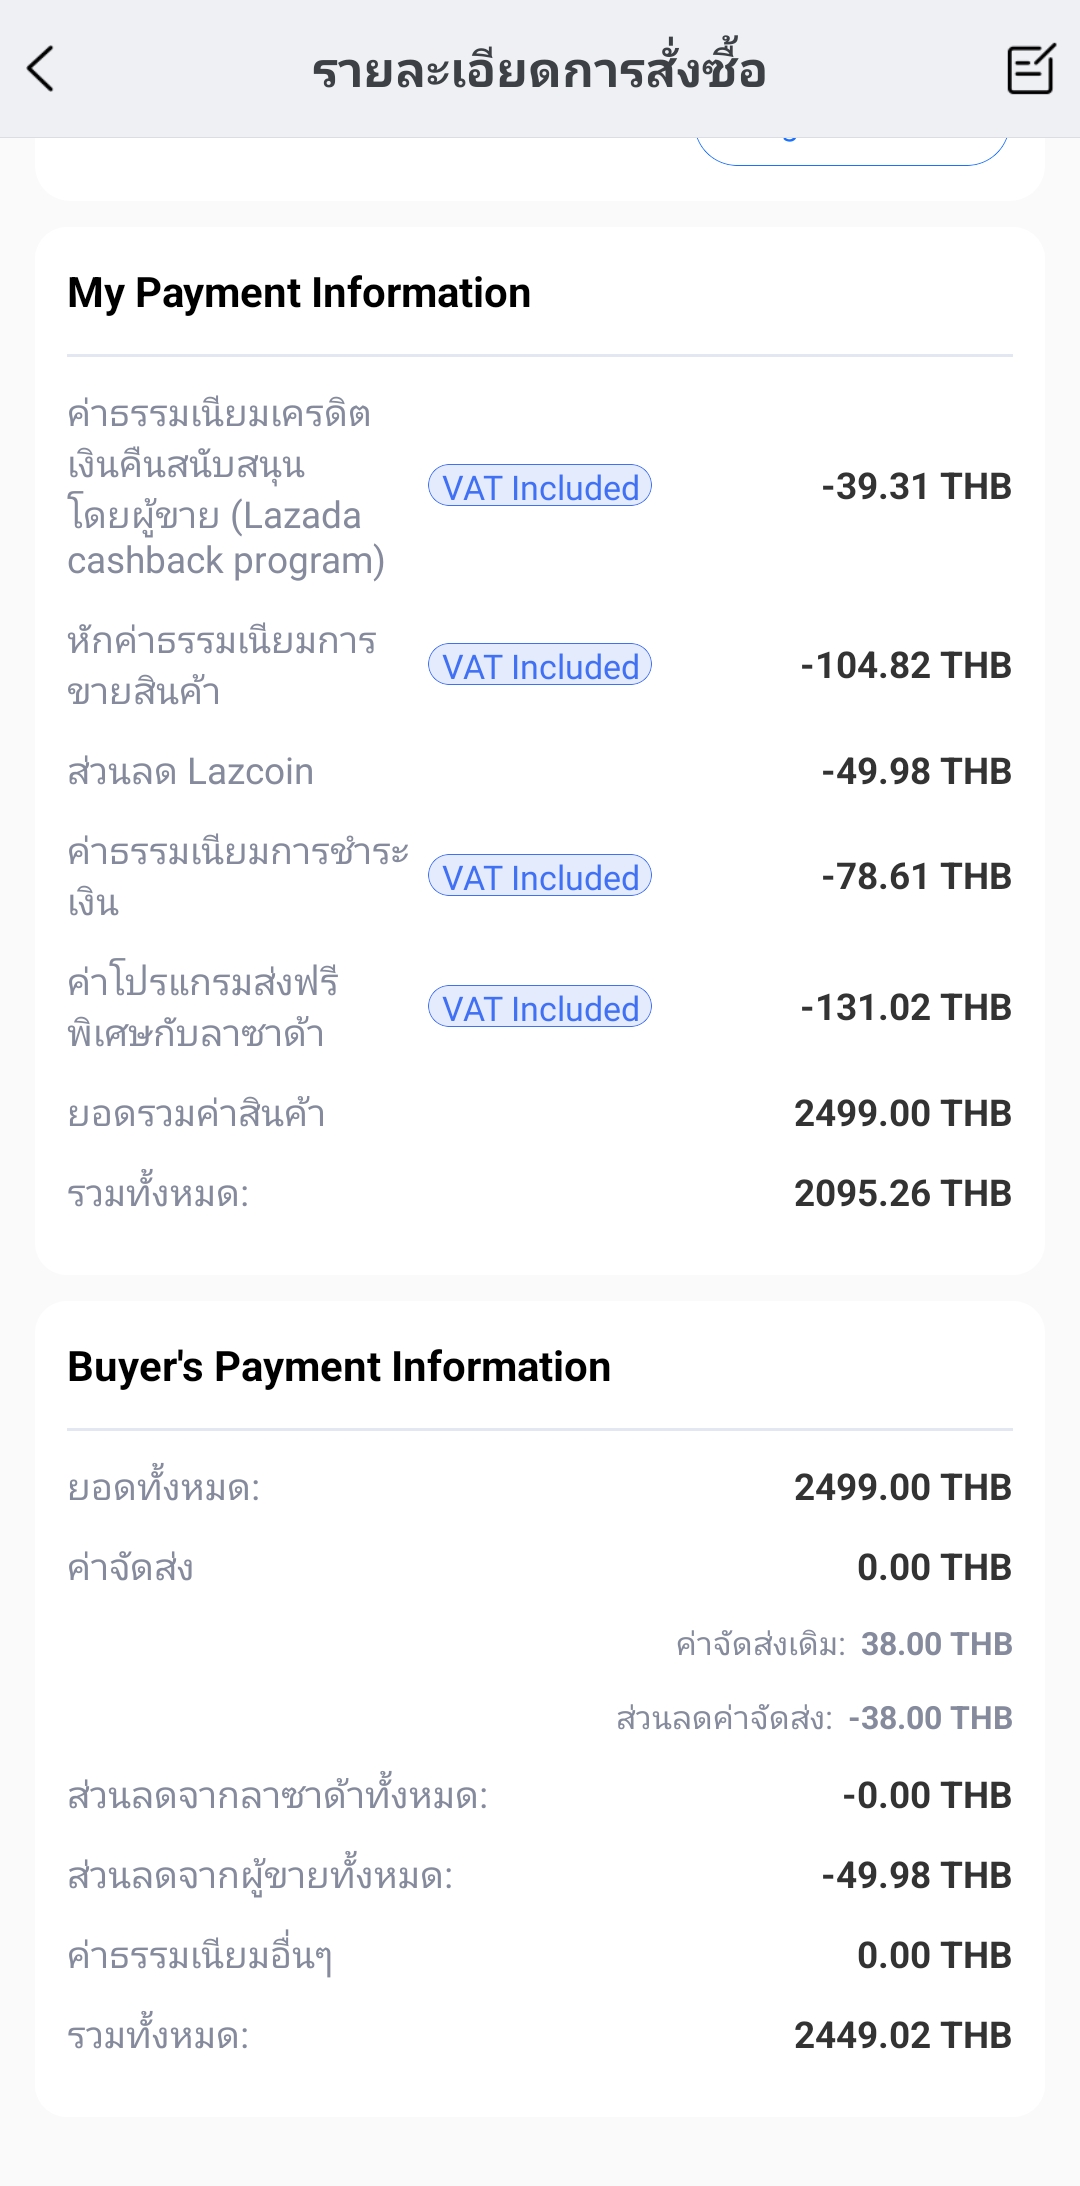
Task: Select the Buyer's Payment Information heading
Action: [x=339, y=1367]
